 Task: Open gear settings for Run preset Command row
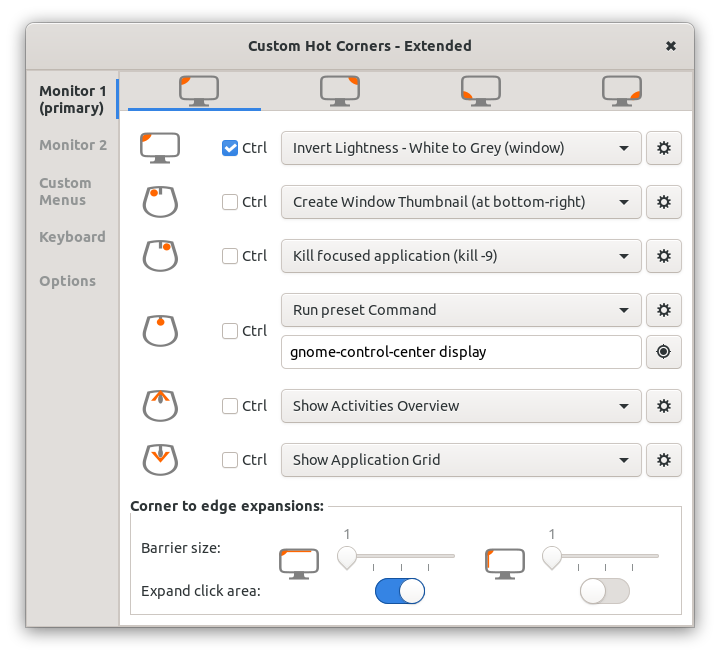coord(664,310)
